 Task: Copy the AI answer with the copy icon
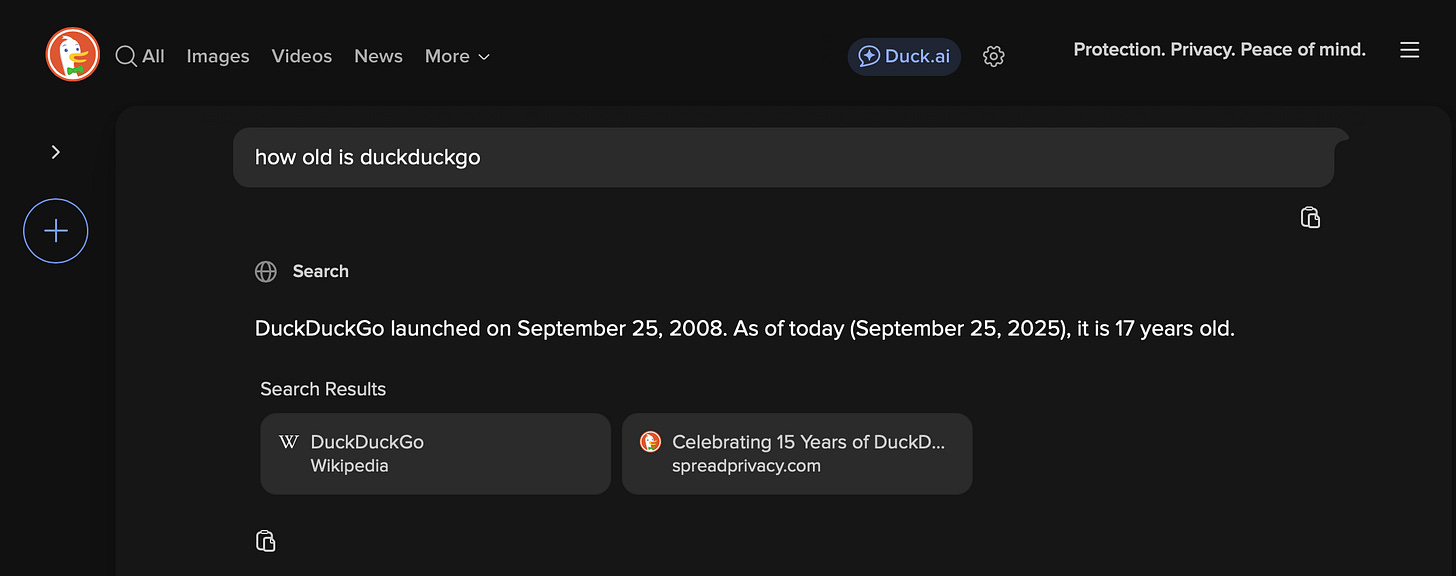pos(266,541)
